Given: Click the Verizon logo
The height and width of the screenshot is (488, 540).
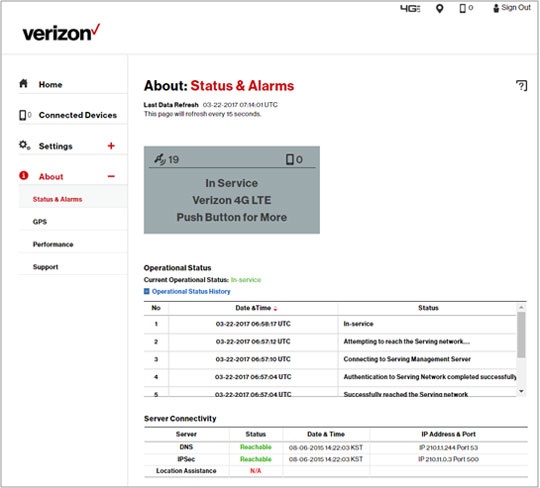Looking at the screenshot, I should pyautogui.click(x=61, y=32).
